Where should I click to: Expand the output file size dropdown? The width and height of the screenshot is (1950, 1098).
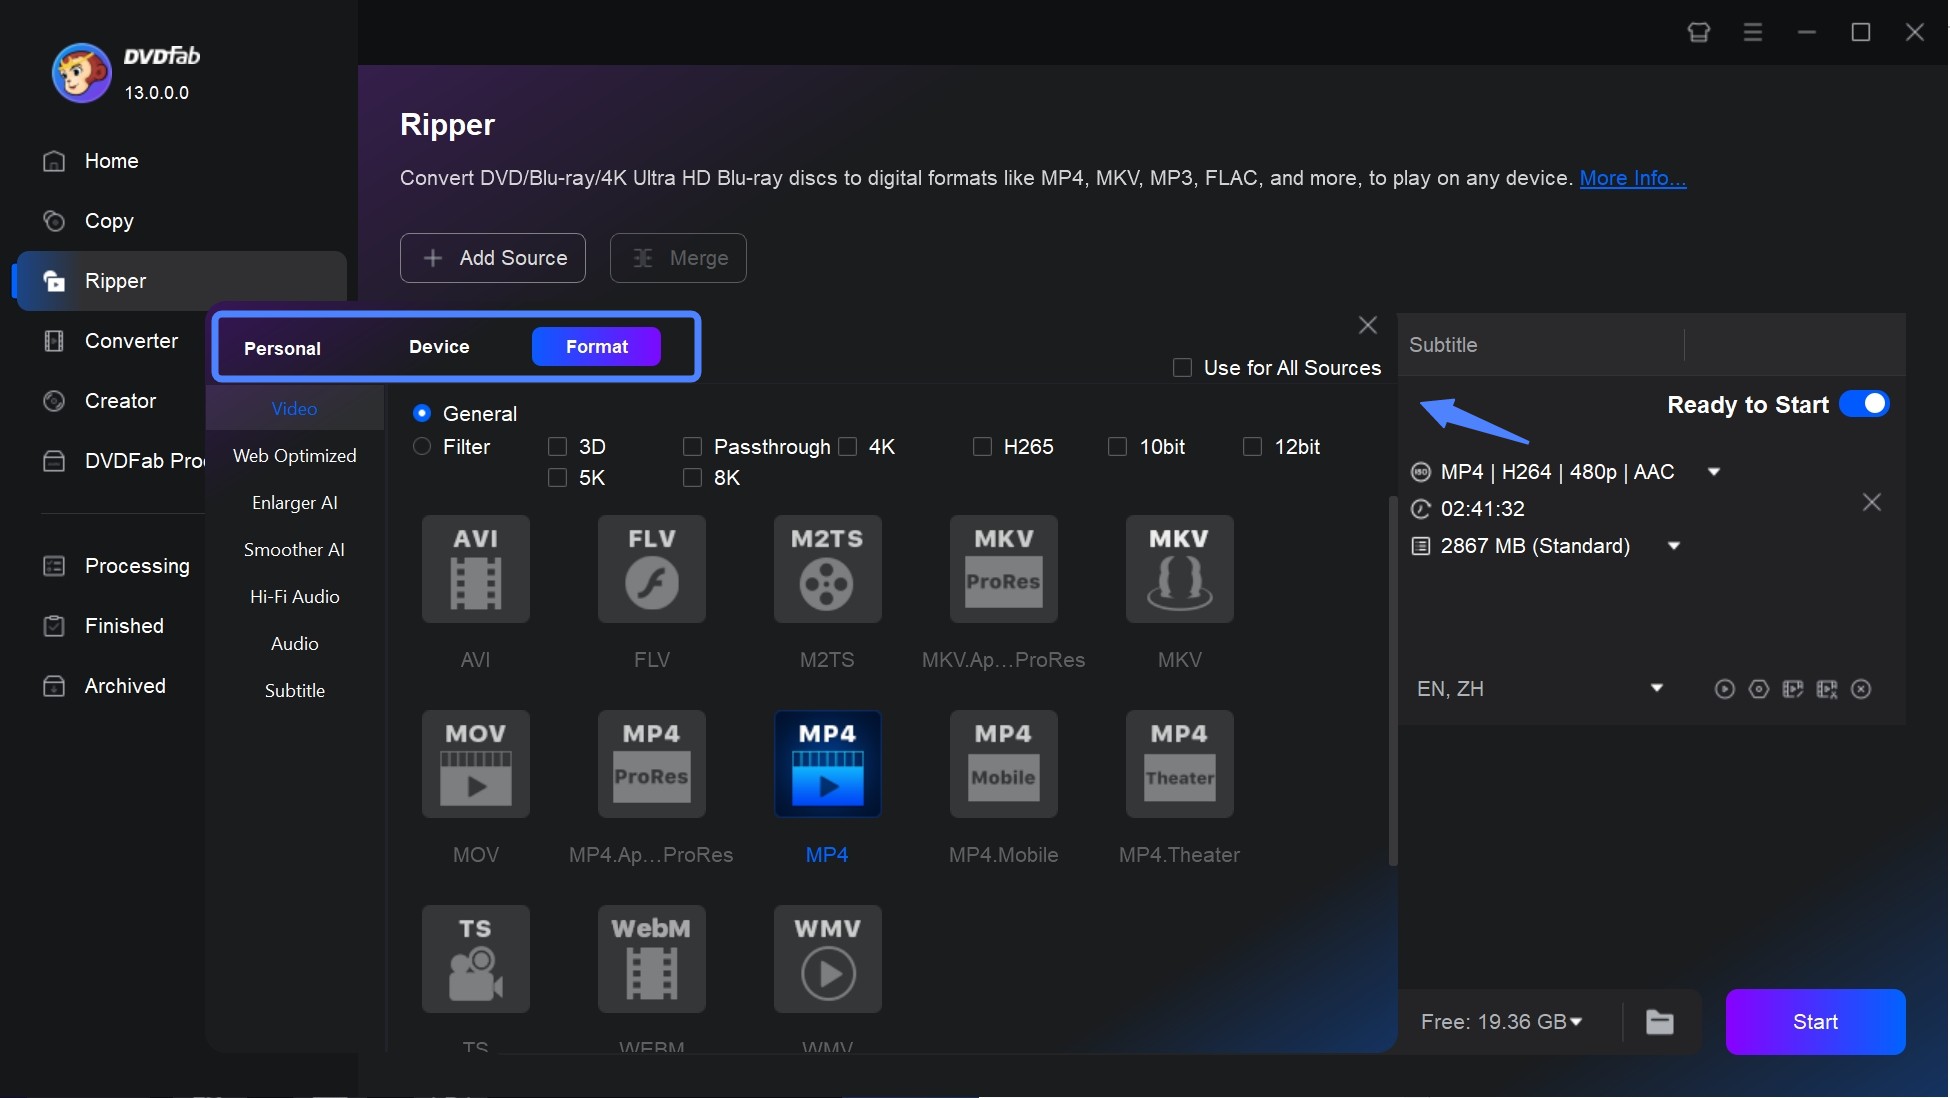click(1677, 545)
